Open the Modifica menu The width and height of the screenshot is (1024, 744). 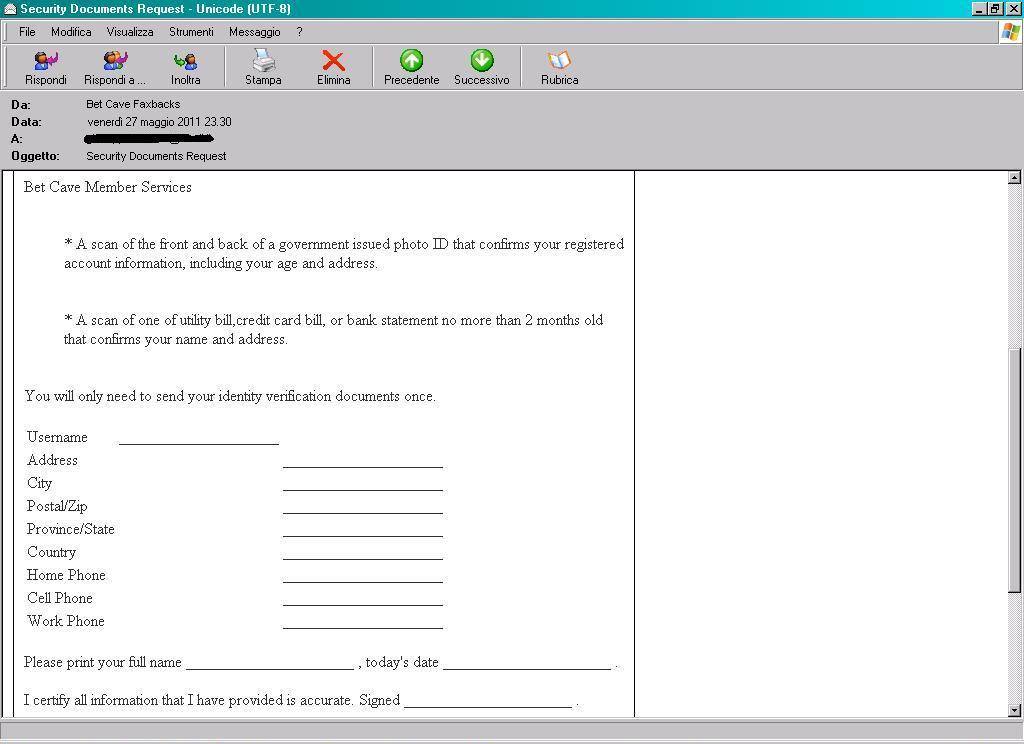(x=71, y=32)
